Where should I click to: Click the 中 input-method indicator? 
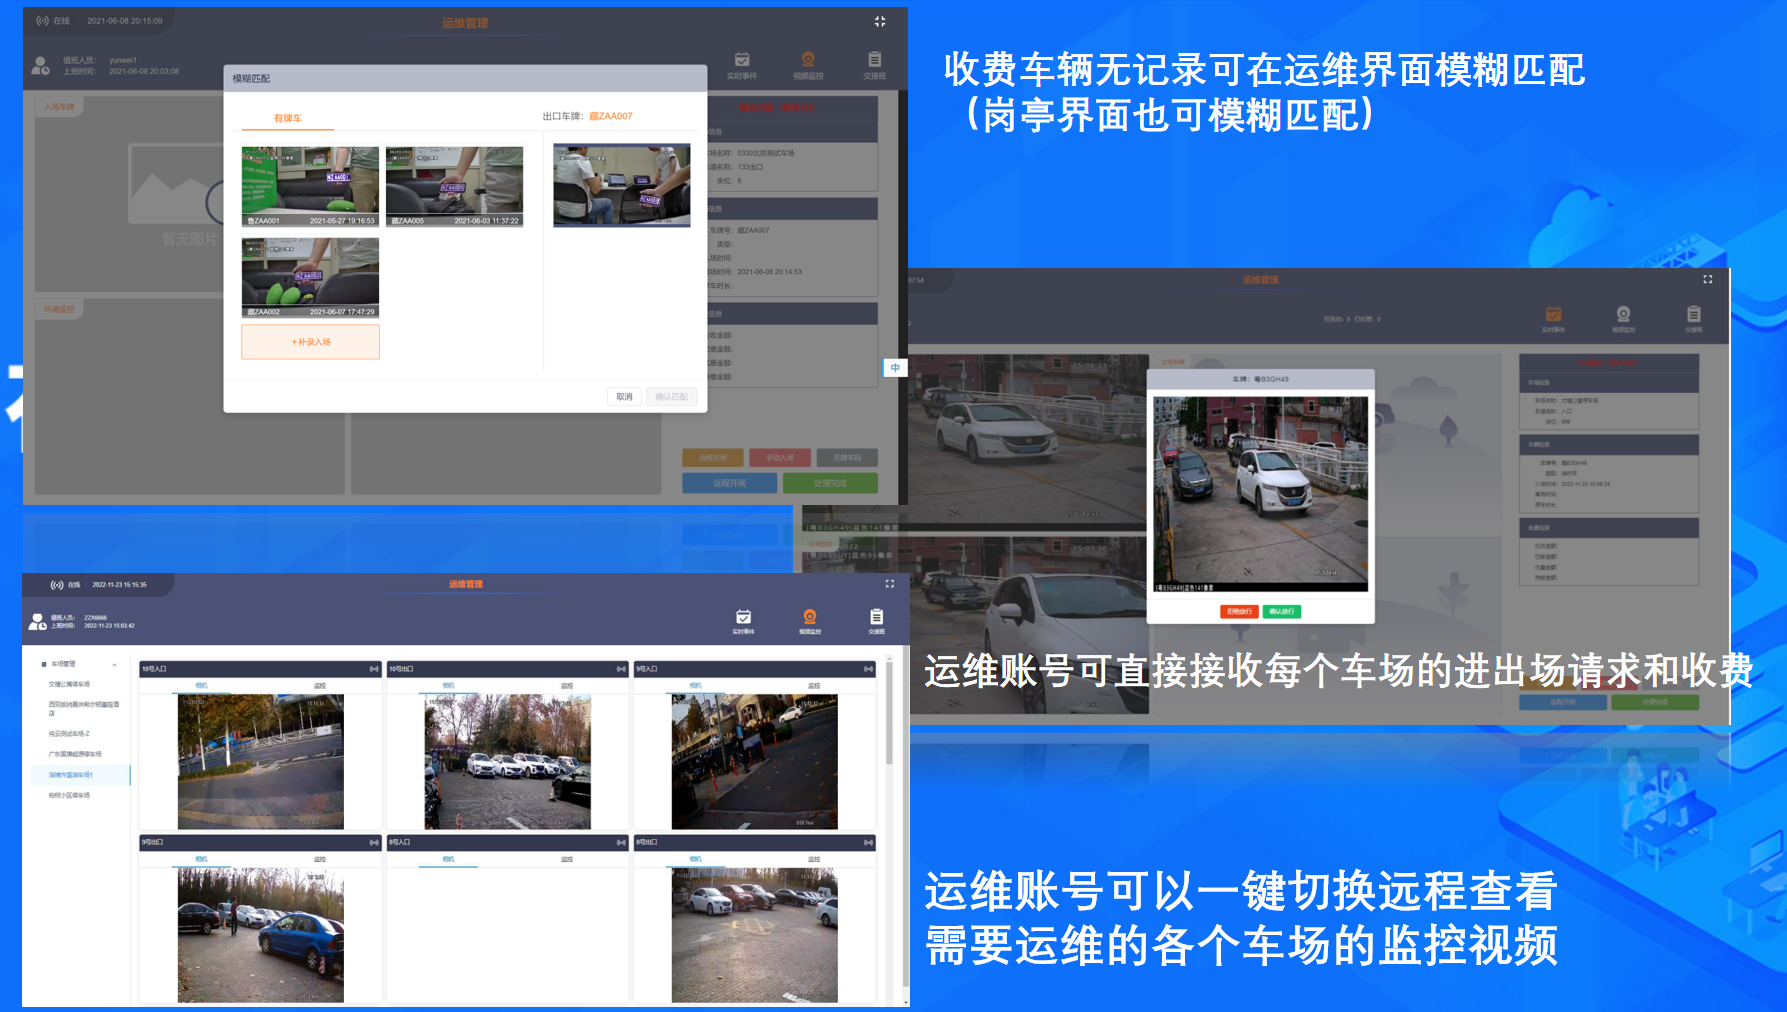895,368
